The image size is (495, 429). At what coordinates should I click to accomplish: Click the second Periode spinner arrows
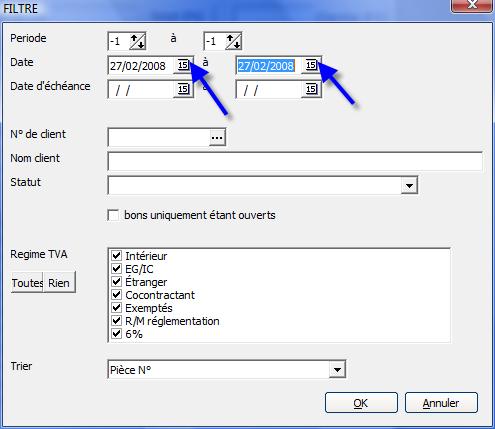pos(233,41)
